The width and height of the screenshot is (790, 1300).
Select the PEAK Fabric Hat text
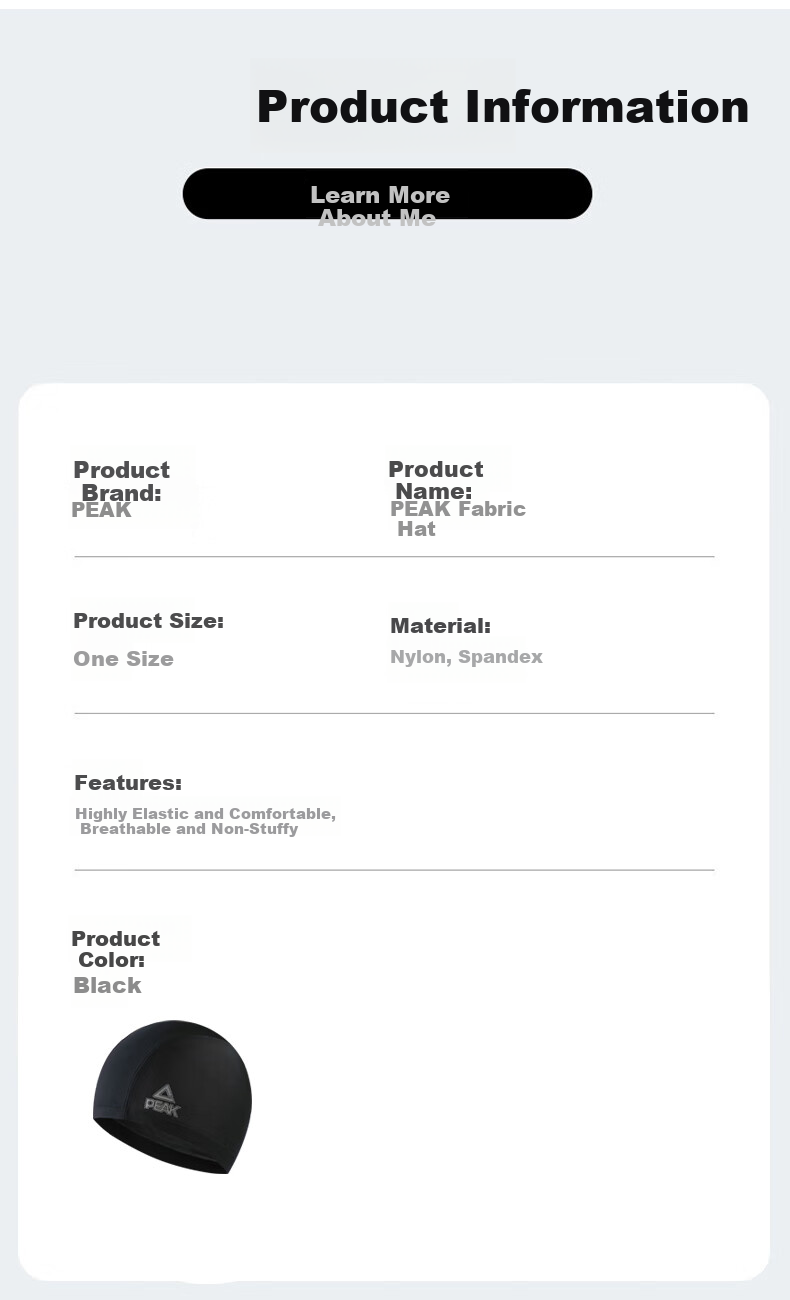pyautogui.click(x=457, y=519)
